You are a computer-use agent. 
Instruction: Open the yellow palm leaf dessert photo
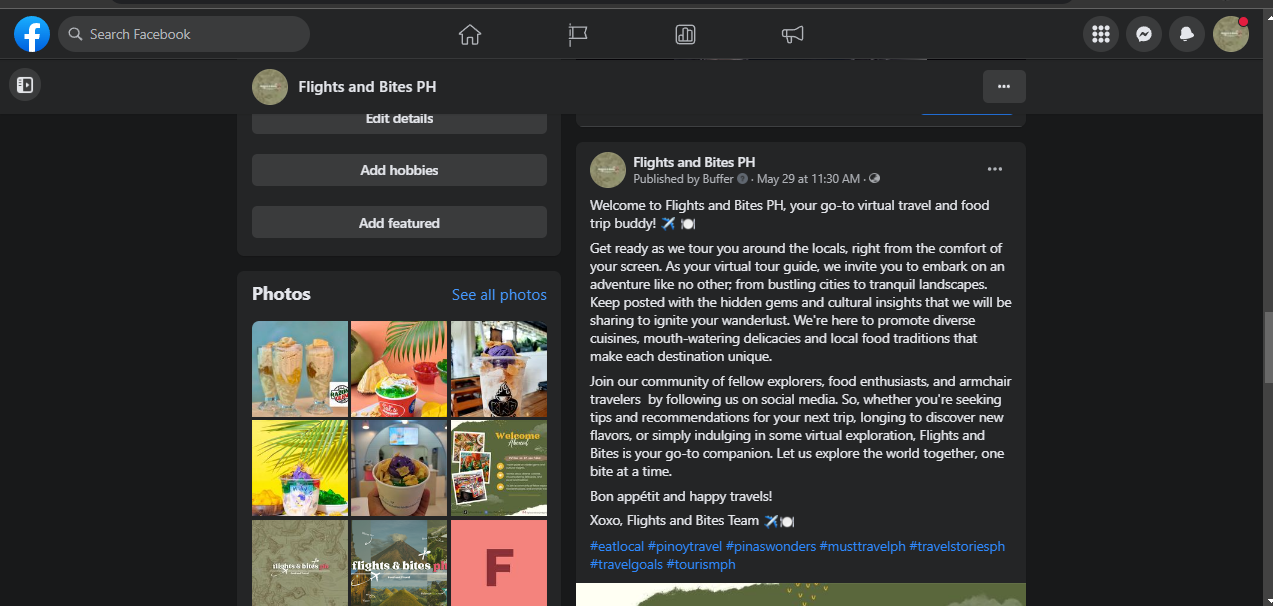pos(300,468)
